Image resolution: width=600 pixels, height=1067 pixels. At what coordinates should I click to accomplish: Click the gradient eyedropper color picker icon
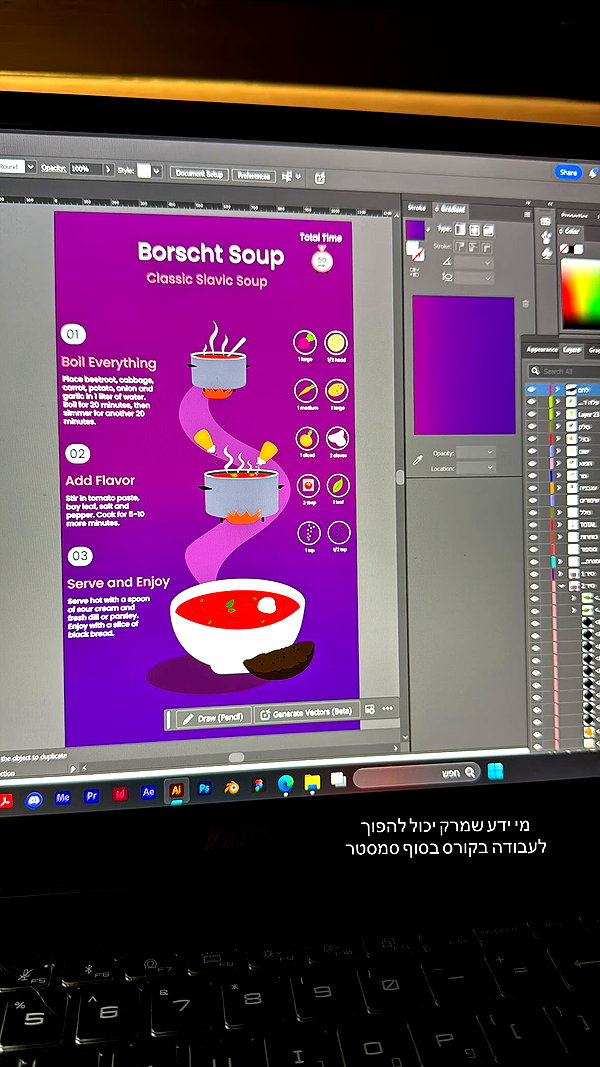pyautogui.click(x=418, y=460)
